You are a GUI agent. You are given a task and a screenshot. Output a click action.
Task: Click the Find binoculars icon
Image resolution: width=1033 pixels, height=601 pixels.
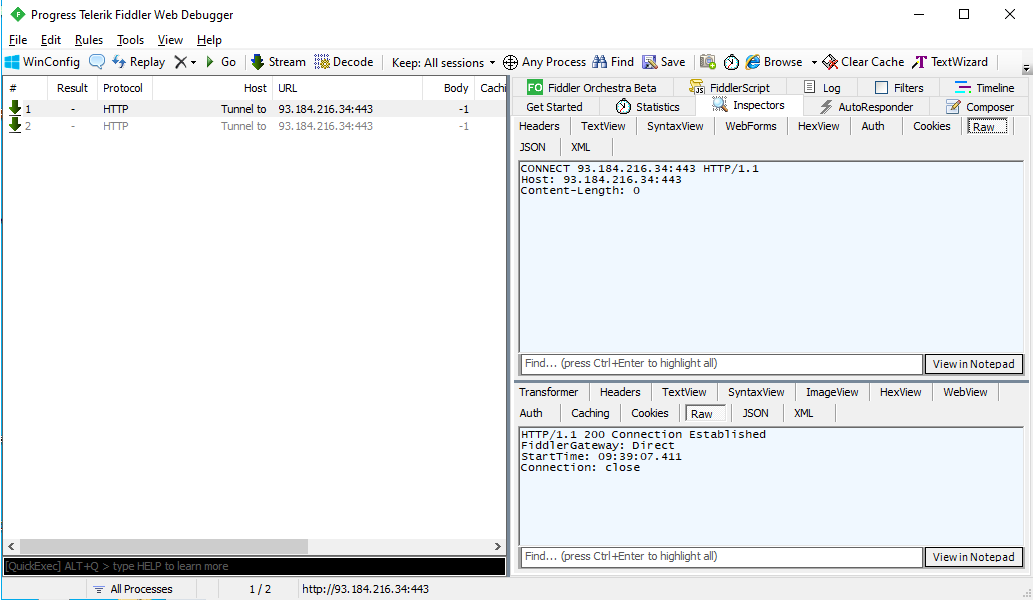(600, 62)
